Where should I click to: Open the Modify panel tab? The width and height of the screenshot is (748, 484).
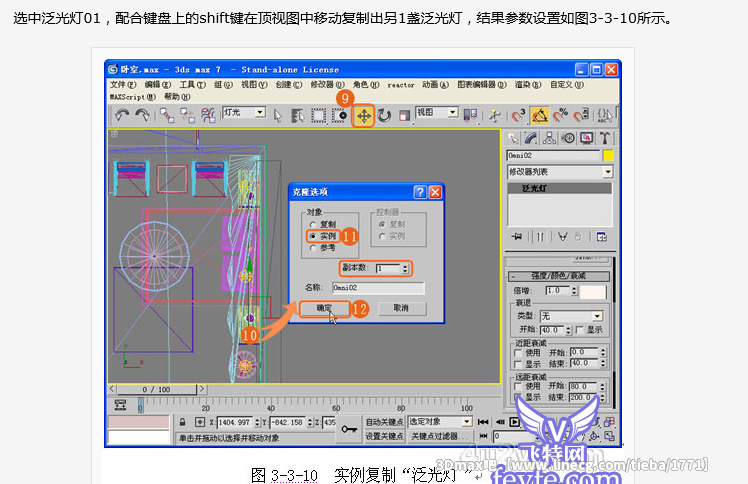click(x=531, y=138)
